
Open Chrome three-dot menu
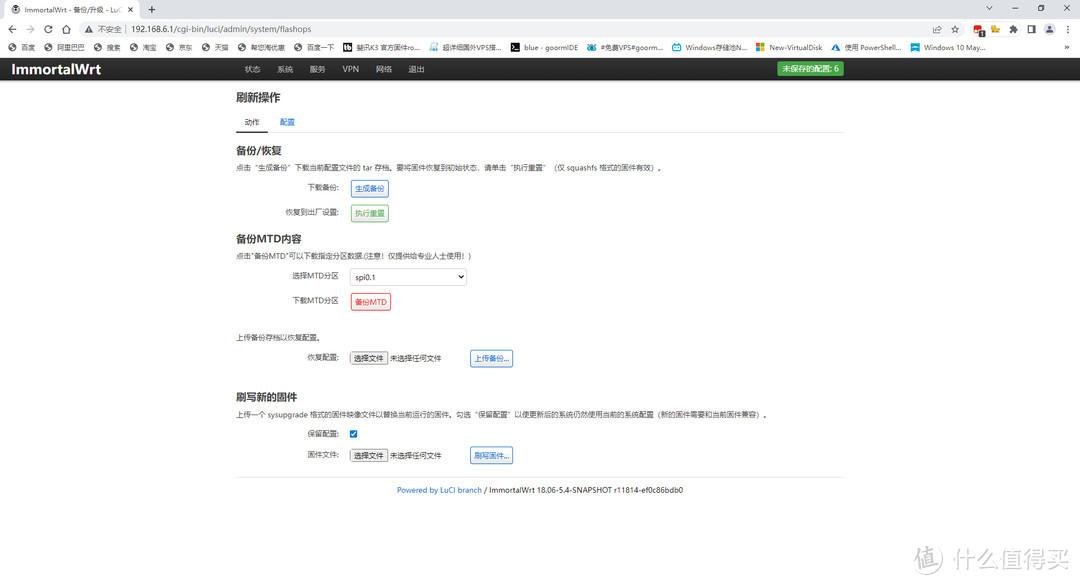[x=1068, y=29]
